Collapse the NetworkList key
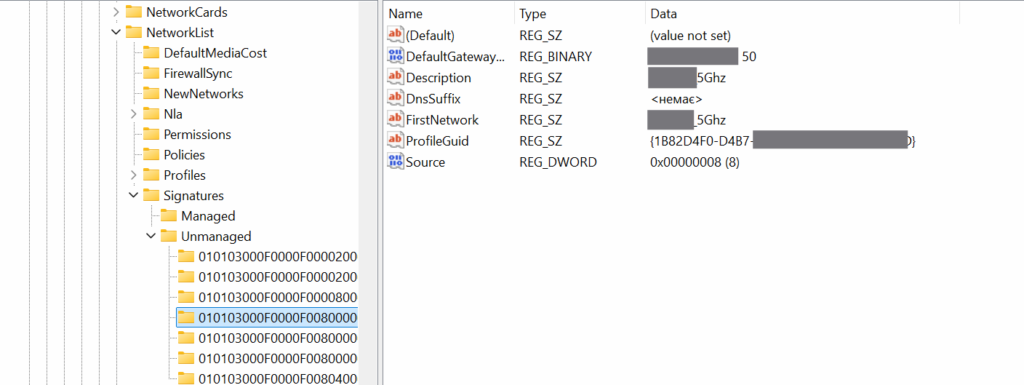The image size is (1024, 385). click(x=116, y=32)
